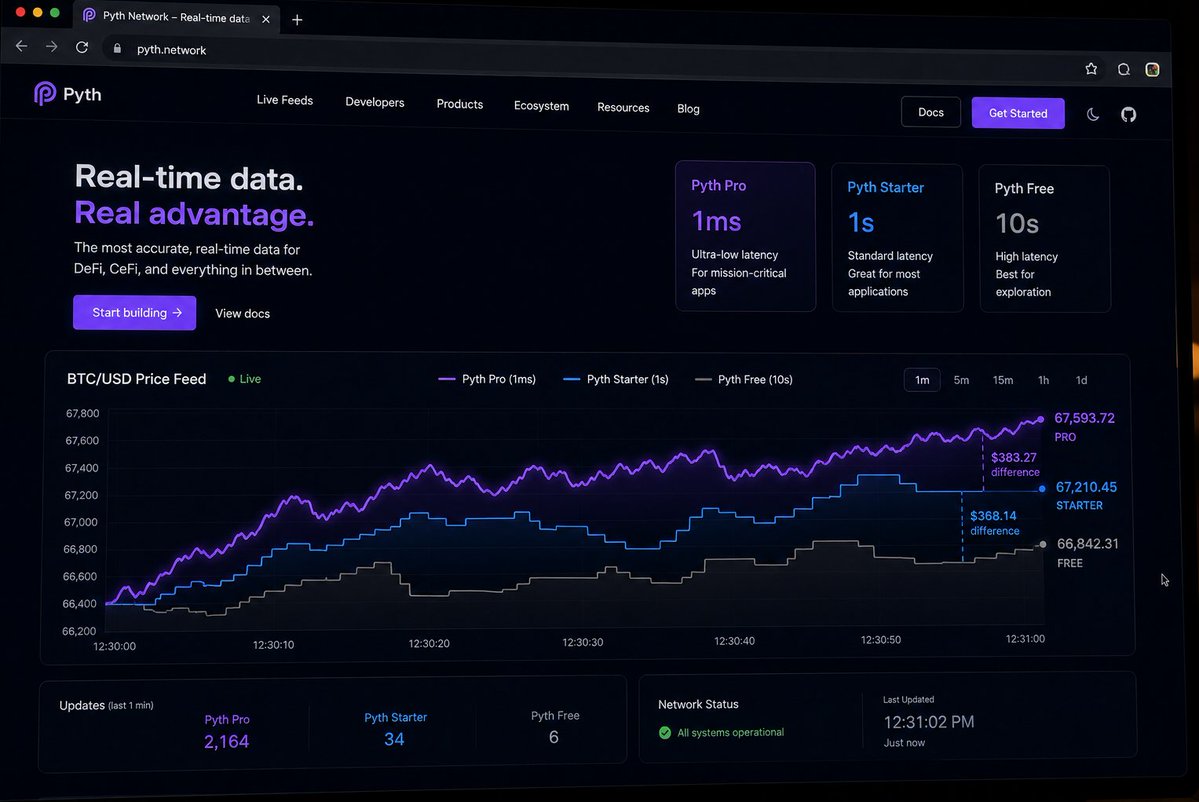This screenshot has width=1199, height=802.
Task: Click the padlock site info icon
Action: [x=117, y=48]
